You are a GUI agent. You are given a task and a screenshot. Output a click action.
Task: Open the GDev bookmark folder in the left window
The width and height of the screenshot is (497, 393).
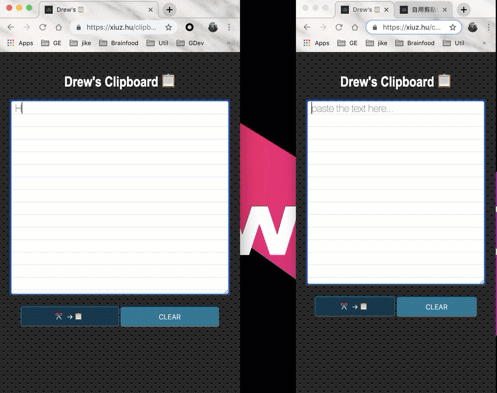(190, 43)
